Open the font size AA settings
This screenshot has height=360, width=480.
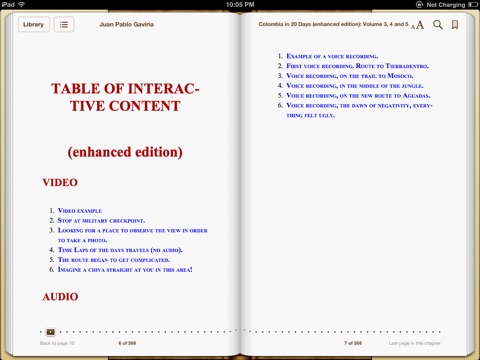pyautogui.click(x=418, y=25)
